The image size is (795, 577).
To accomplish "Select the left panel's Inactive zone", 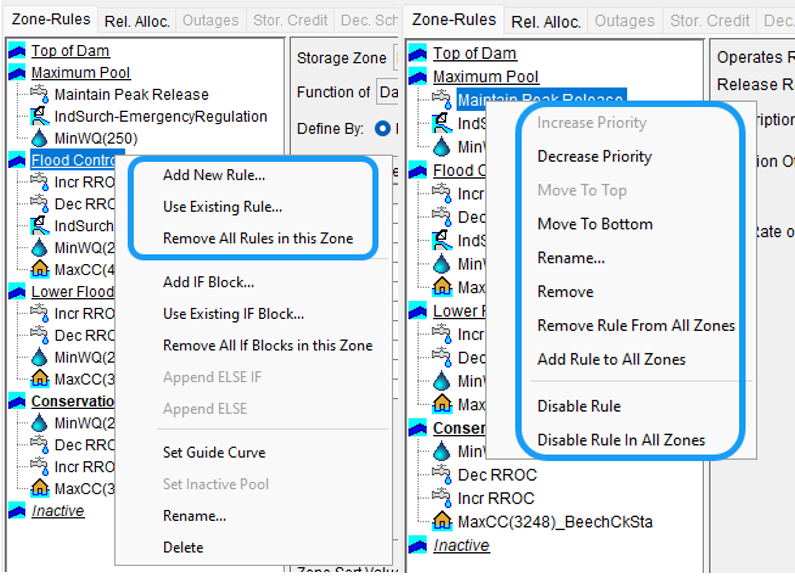I will click(57, 511).
